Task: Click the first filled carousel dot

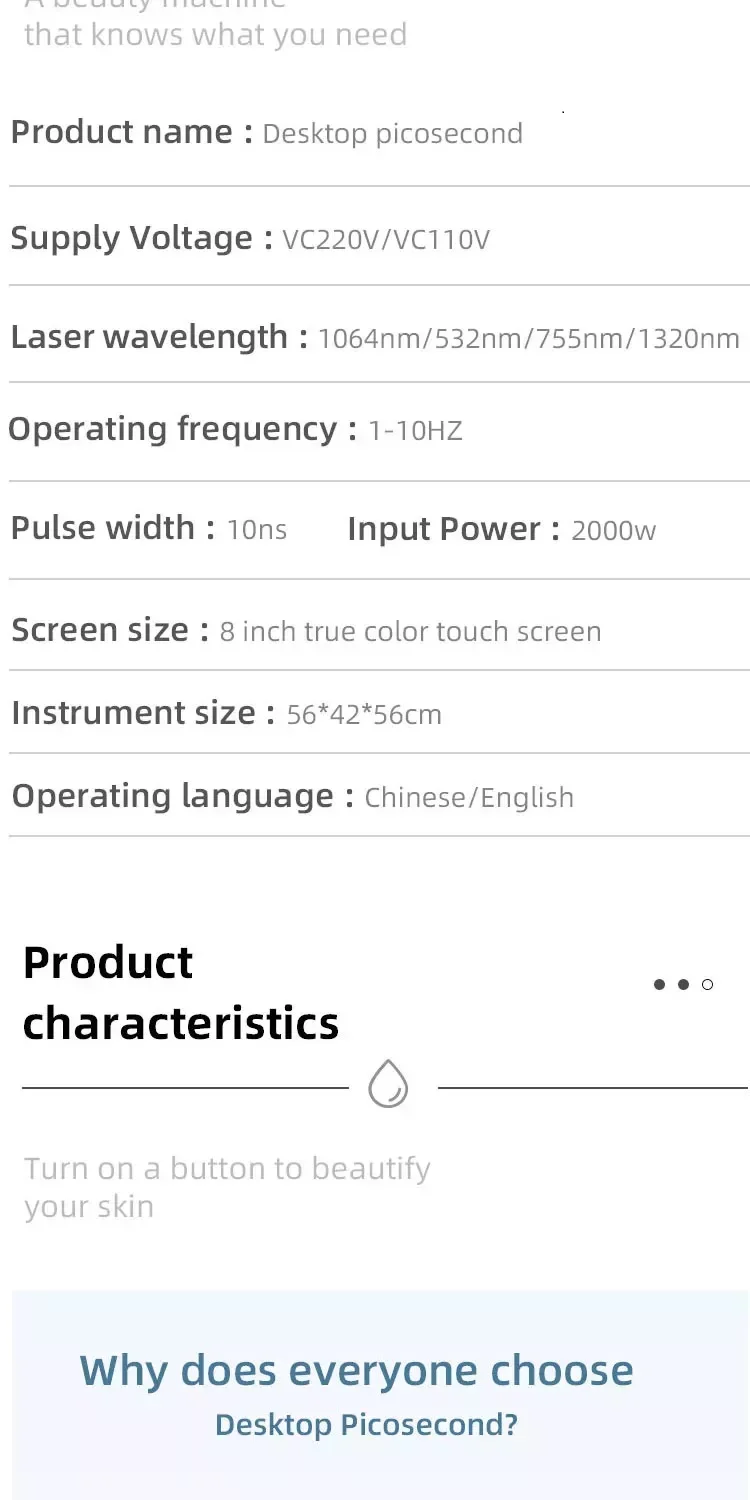Action: (659, 985)
